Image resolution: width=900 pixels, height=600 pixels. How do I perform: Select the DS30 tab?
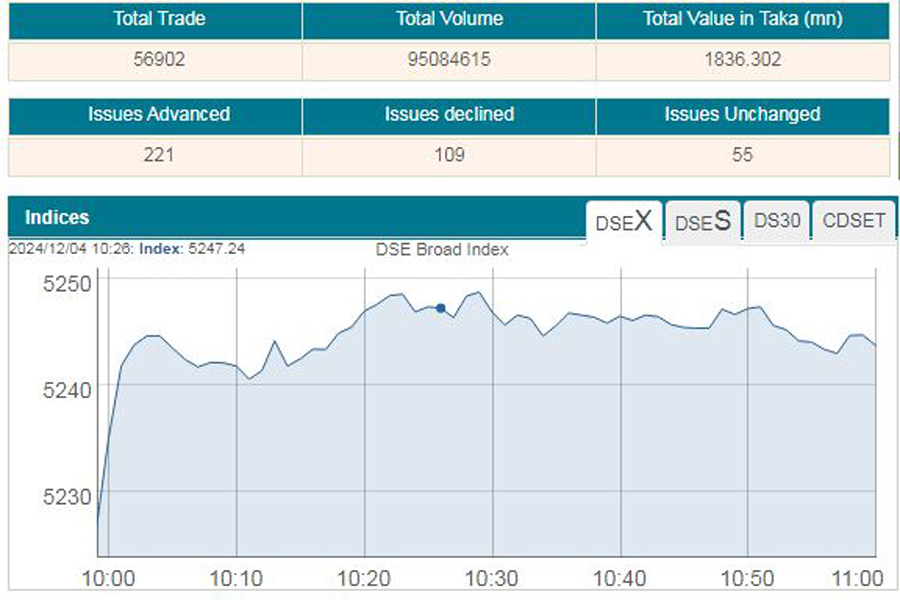click(777, 221)
